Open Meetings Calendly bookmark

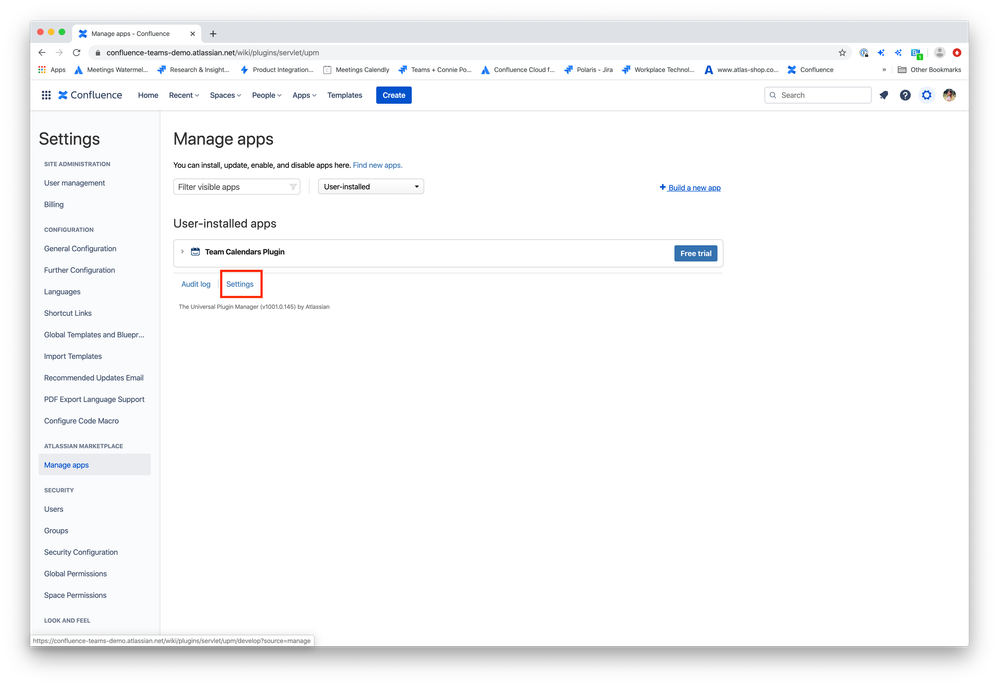click(x=356, y=70)
